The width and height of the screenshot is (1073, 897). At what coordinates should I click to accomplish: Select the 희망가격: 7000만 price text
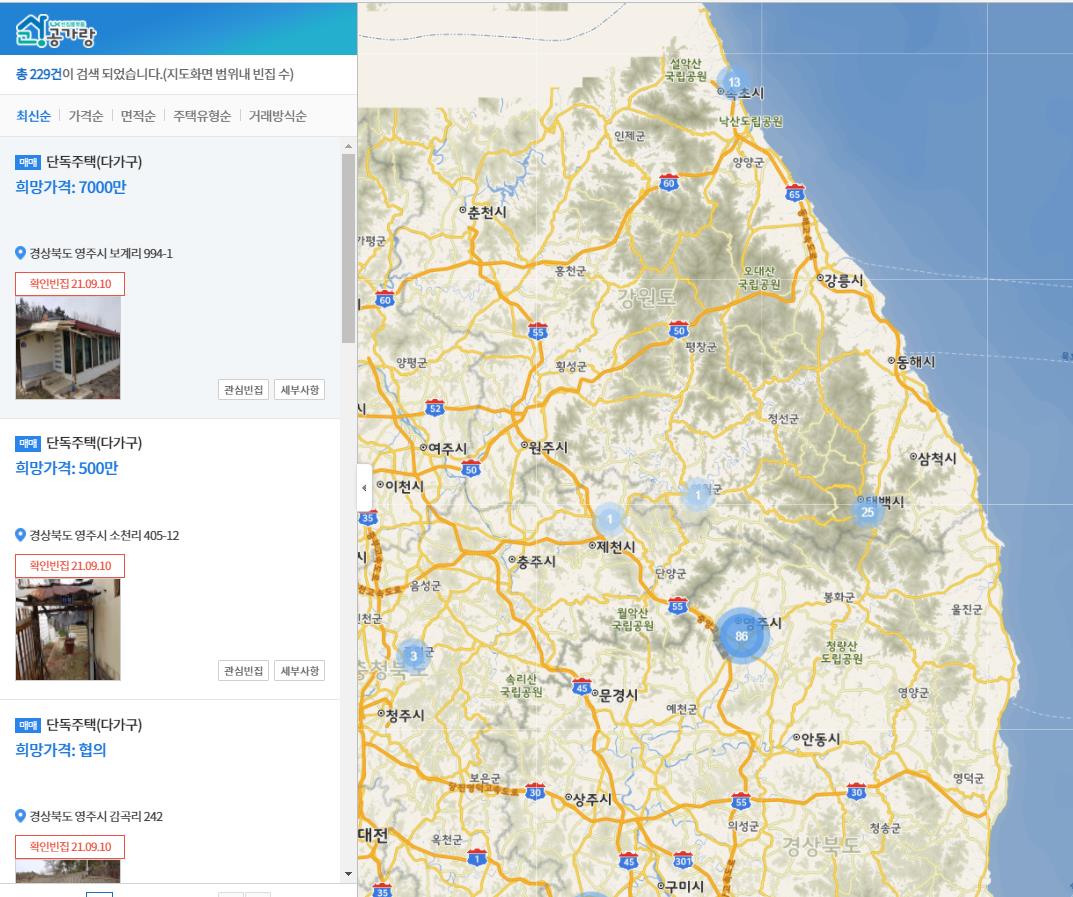click(70, 187)
